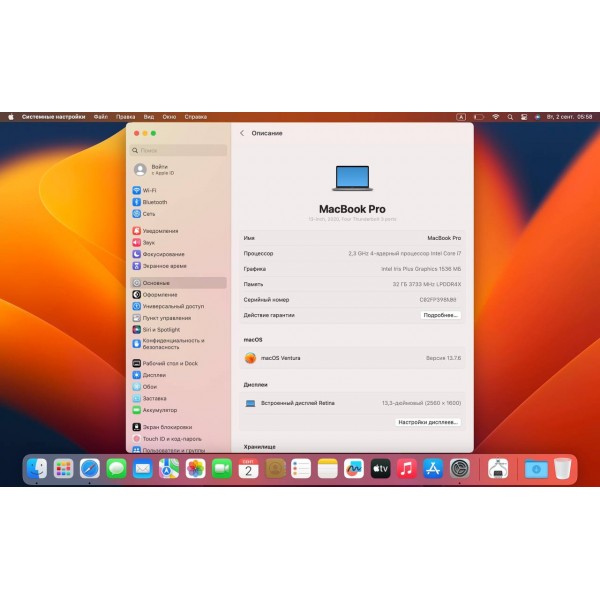
Task: Click Встроенный дисплей Retina row
Action: (x=352, y=403)
